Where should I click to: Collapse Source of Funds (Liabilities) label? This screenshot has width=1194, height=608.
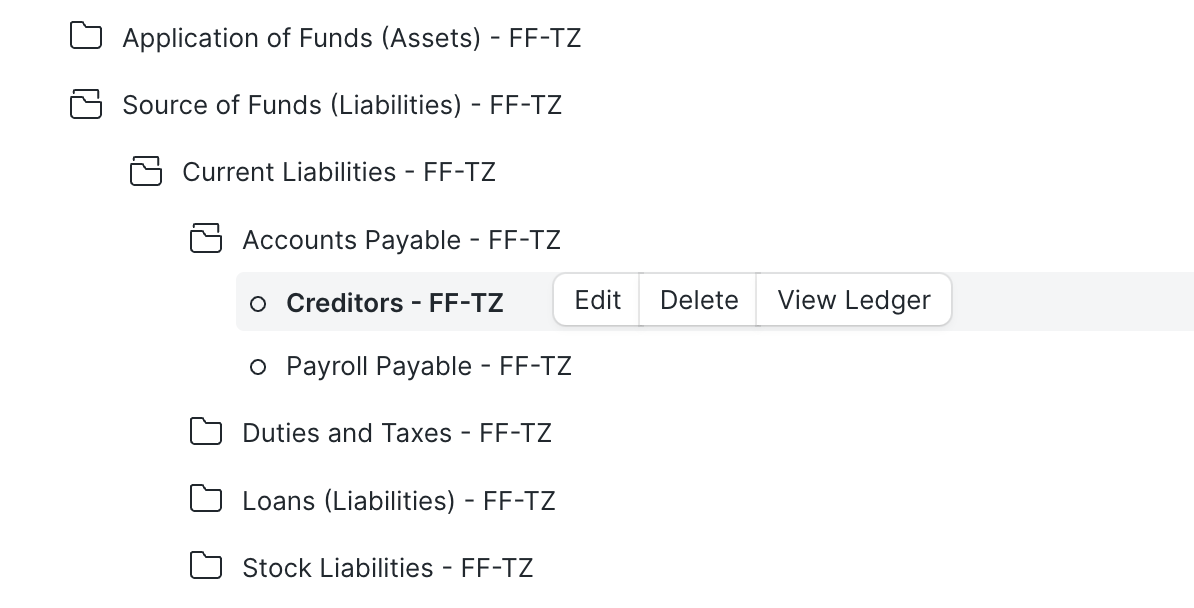tap(342, 105)
